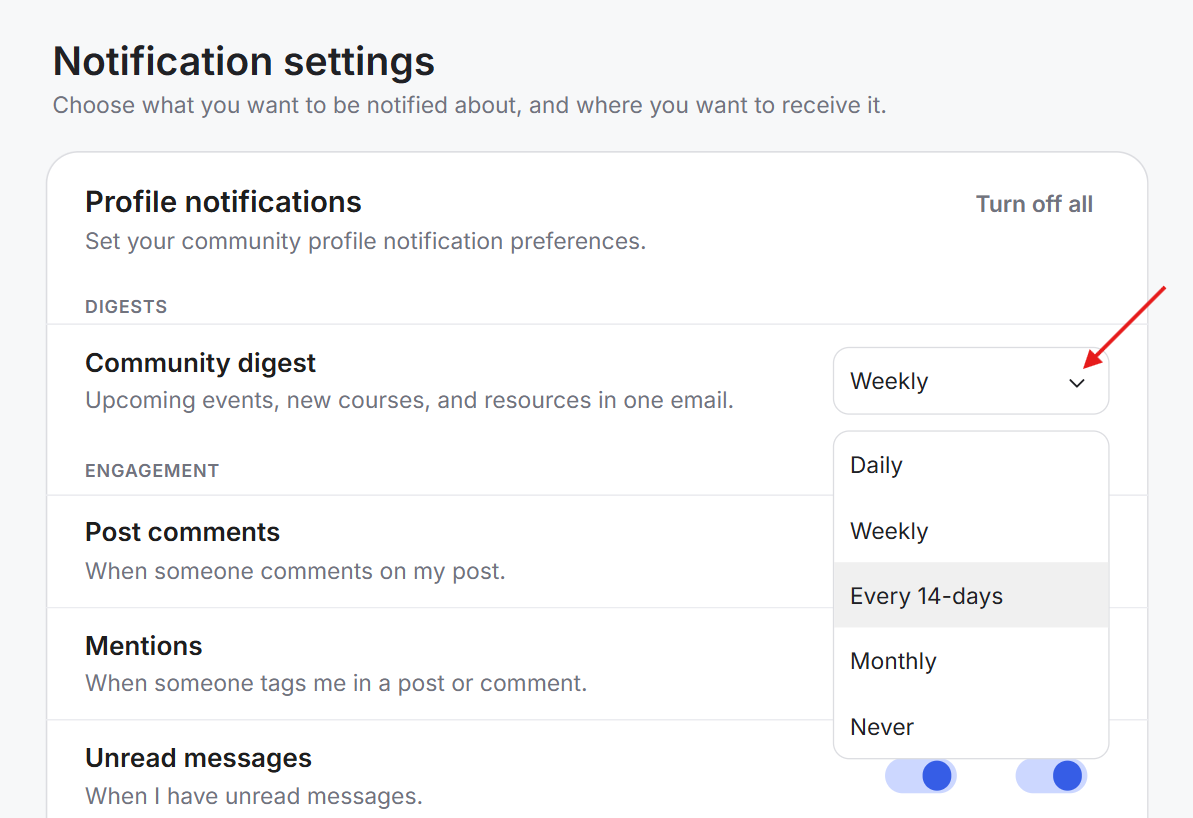The image size is (1193, 818).
Task: Toggle the right Unread messages switch
Action: [x=1051, y=775]
